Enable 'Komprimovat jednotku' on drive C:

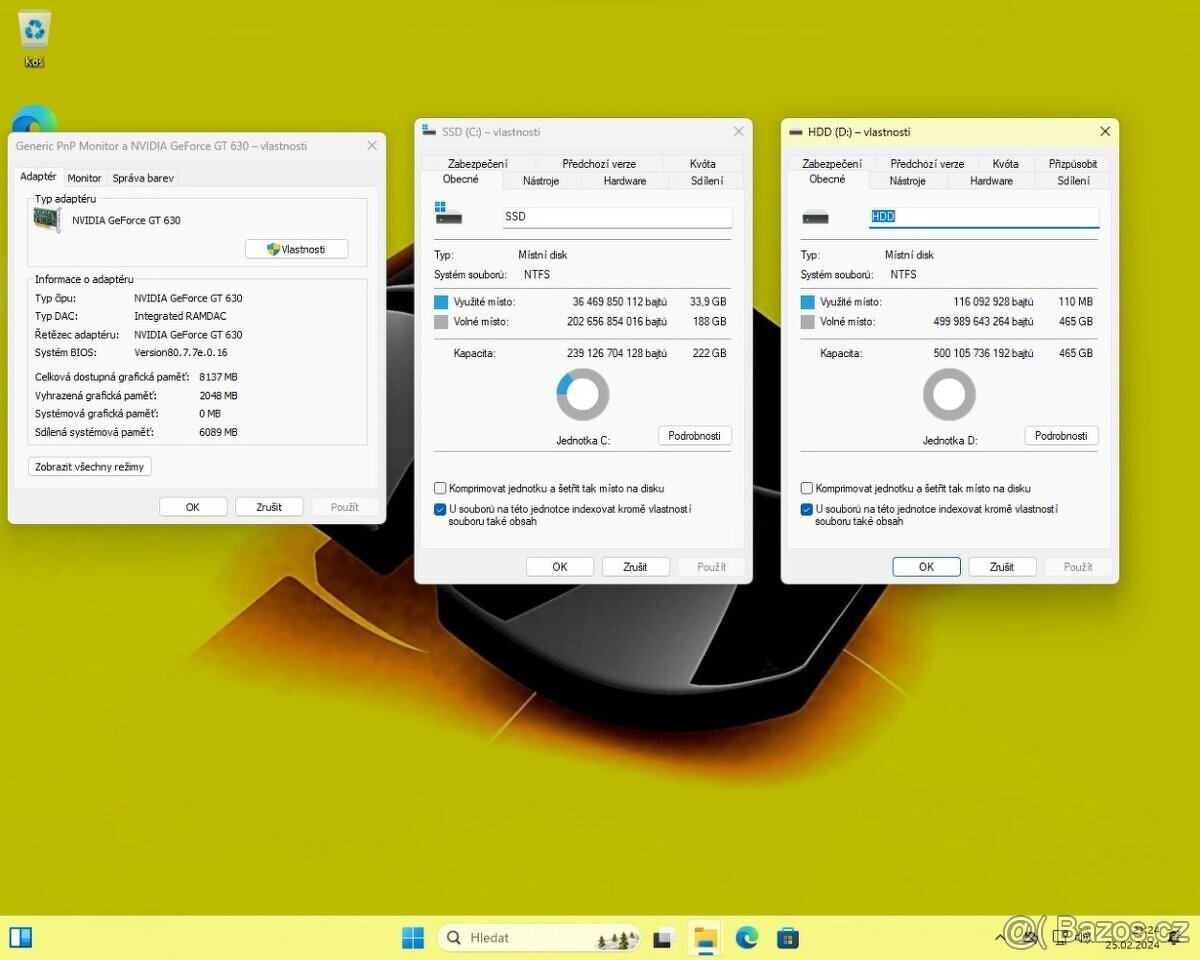click(440, 488)
